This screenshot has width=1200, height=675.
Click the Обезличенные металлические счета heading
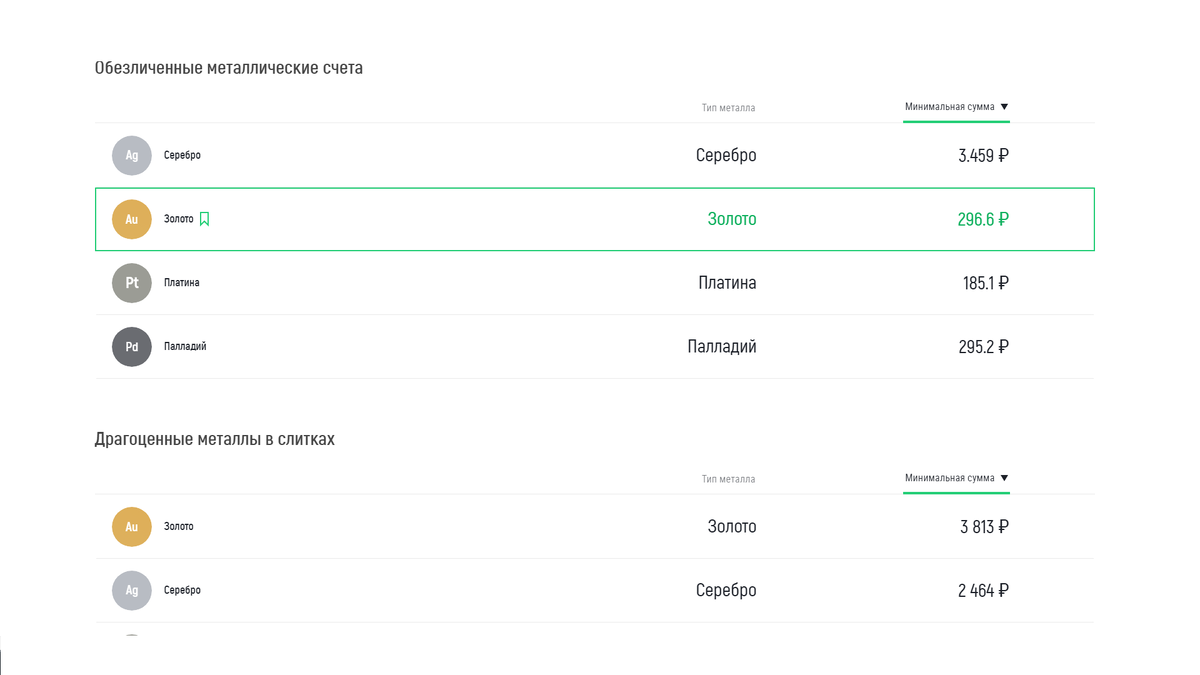[229, 69]
